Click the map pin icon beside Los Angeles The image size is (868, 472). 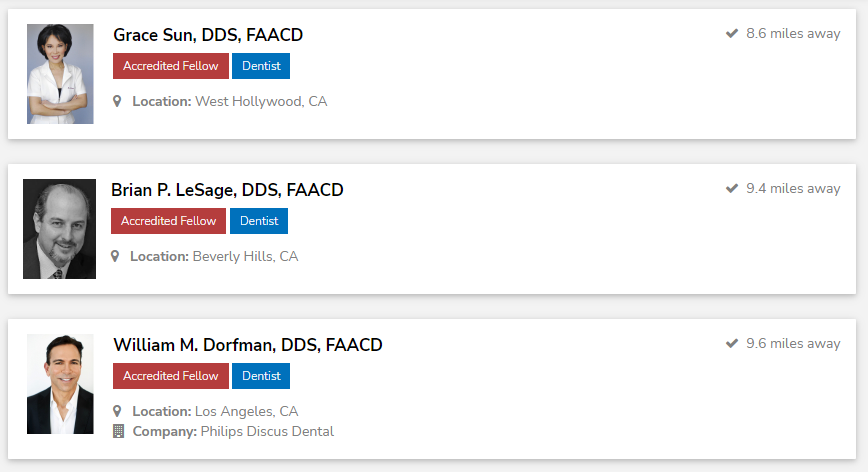point(117,411)
